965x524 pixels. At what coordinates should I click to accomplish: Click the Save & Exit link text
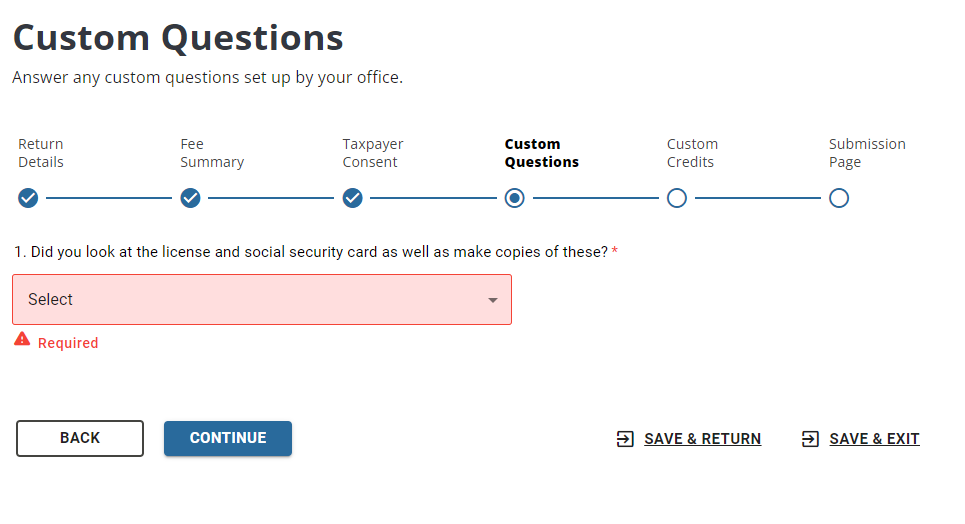874,439
